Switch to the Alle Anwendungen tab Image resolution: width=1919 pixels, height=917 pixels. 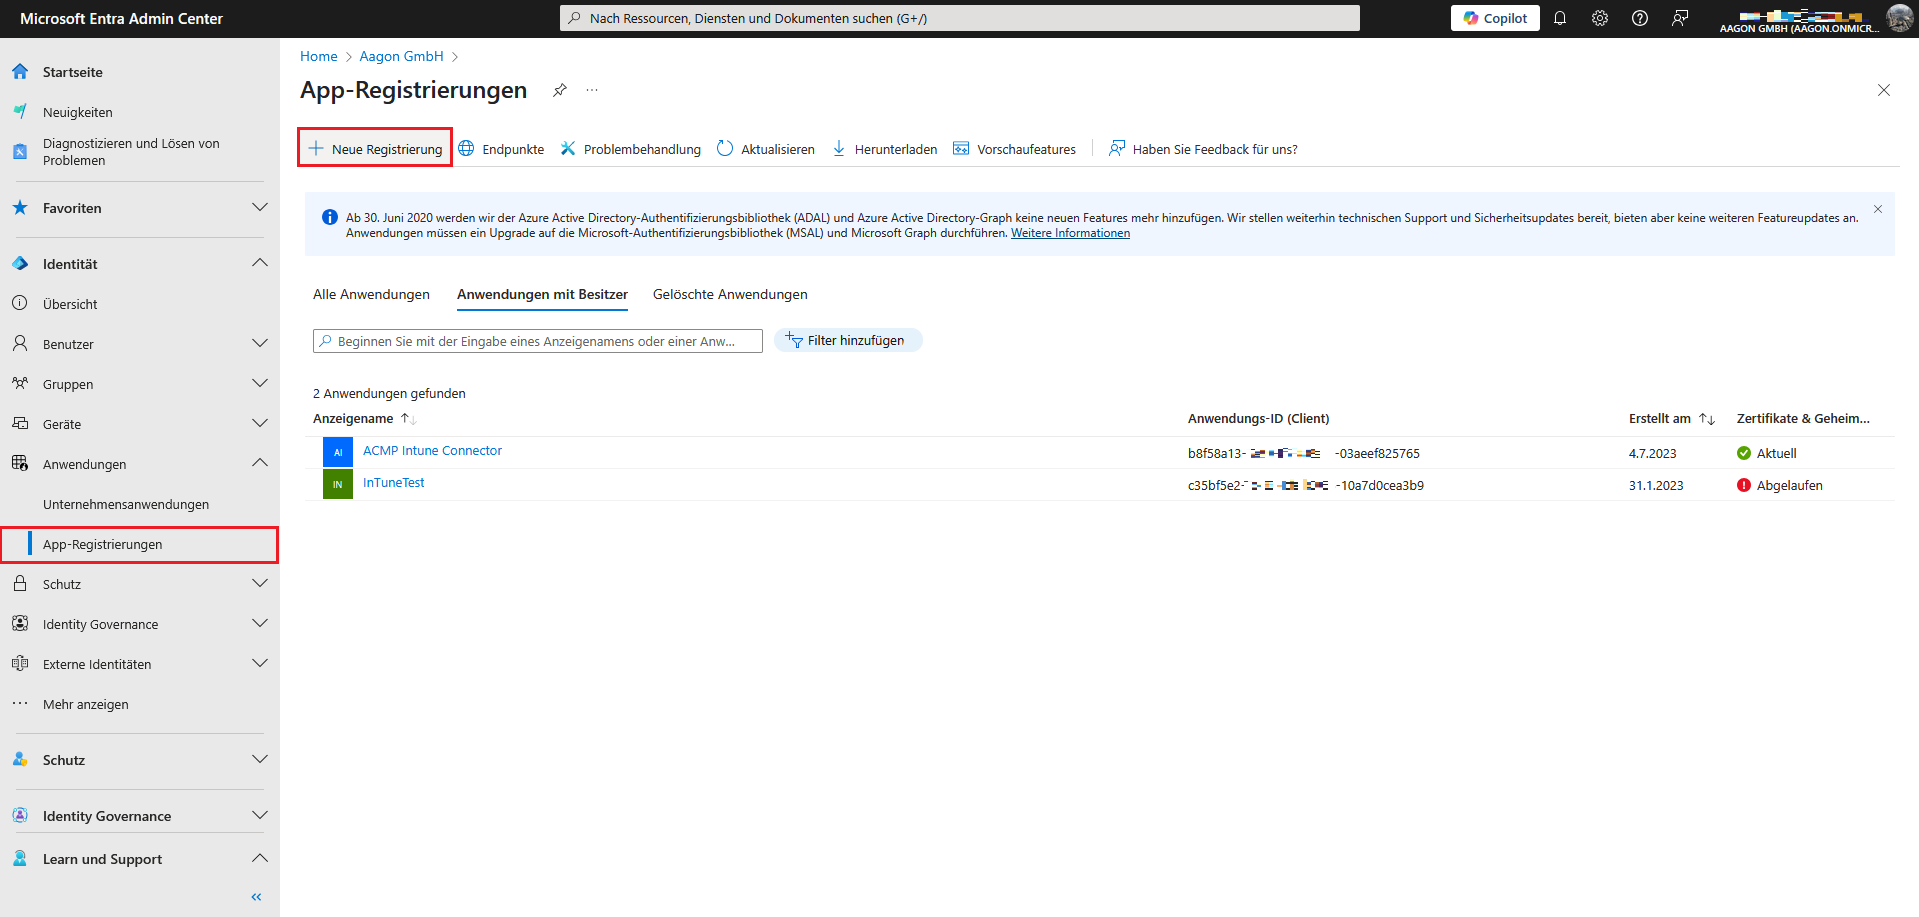[371, 294]
